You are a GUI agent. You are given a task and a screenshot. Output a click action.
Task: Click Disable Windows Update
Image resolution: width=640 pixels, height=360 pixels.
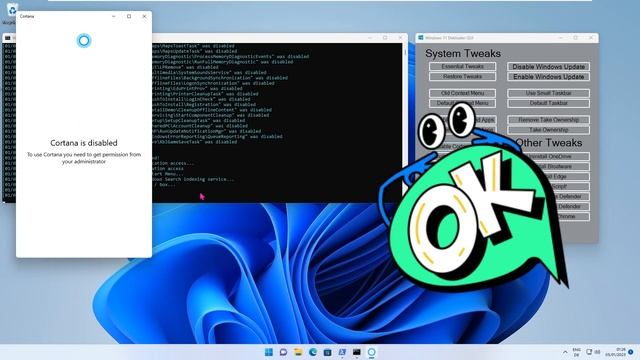coord(549,67)
